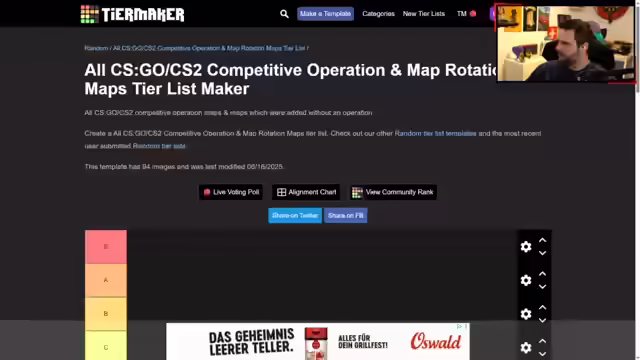The height and width of the screenshot is (360, 640).
Task: Move the A tier row down
Action: [542, 287]
